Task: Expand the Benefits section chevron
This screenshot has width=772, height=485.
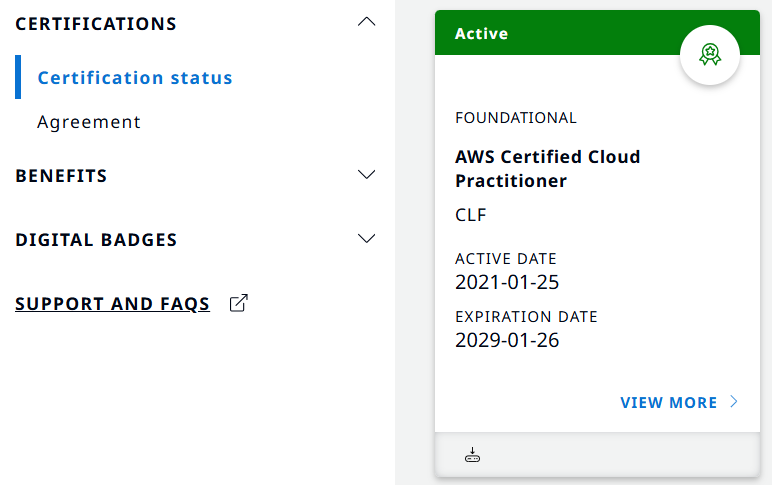Action: tap(367, 175)
